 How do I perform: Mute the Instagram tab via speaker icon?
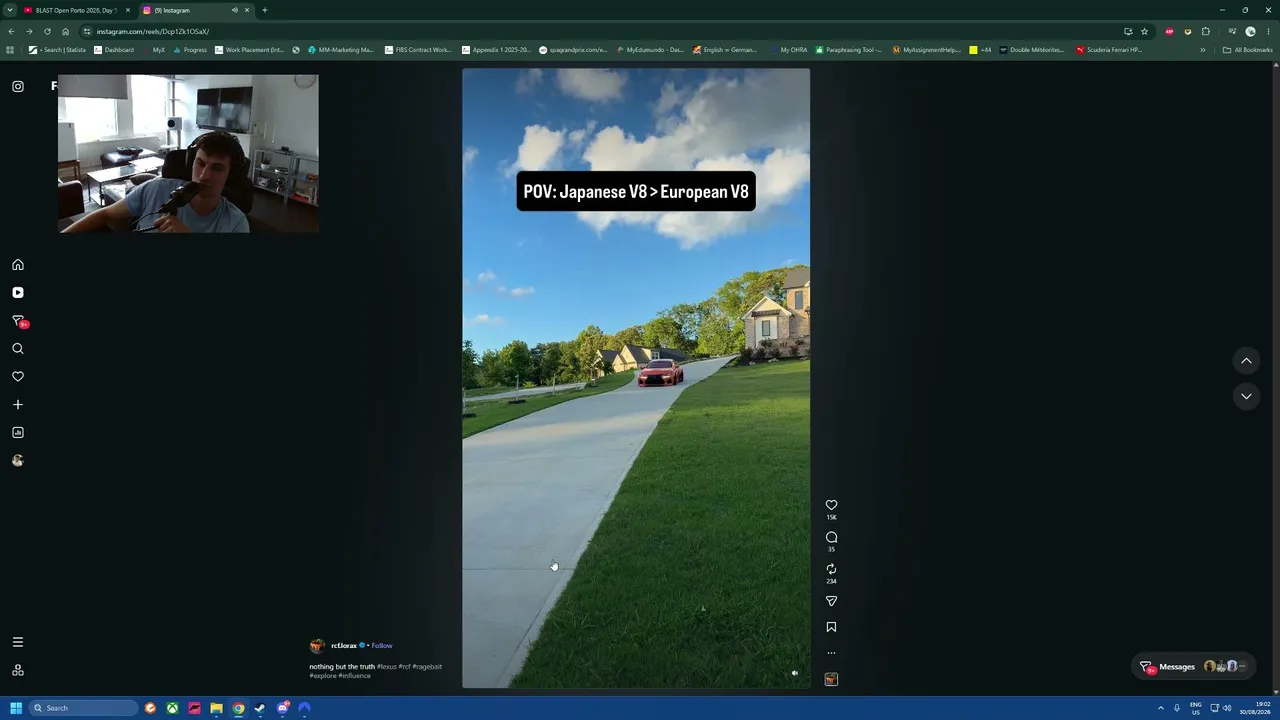[x=235, y=10]
